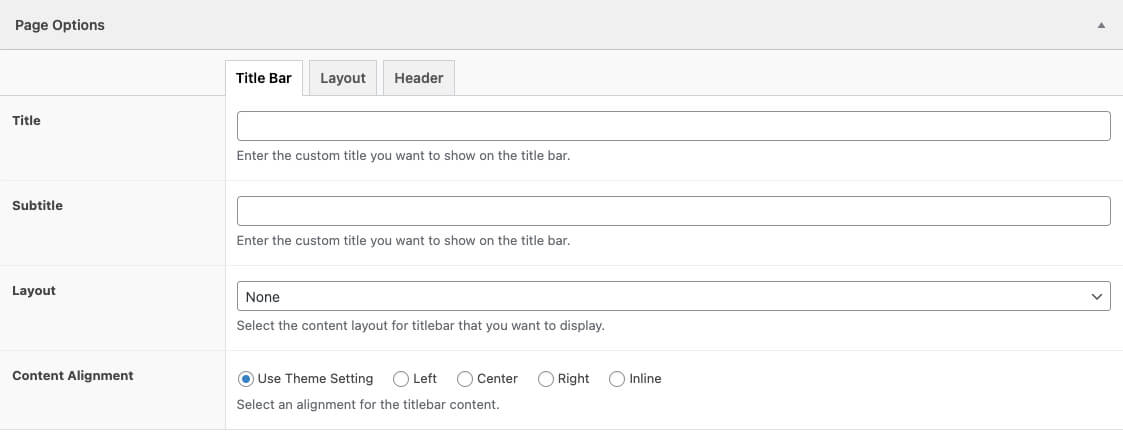Open the Header tab
This screenshot has width=1123, height=434.
pyautogui.click(x=419, y=78)
